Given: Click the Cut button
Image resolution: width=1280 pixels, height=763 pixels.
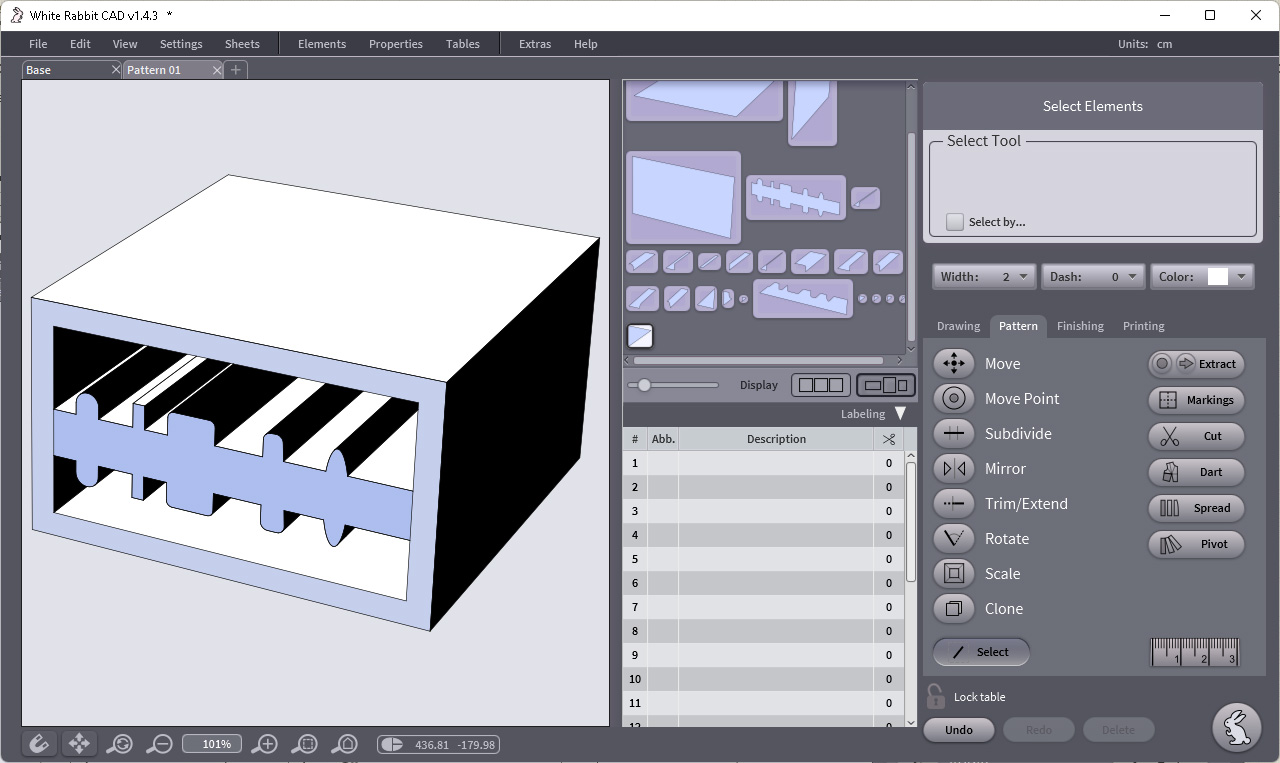Looking at the screenshot, I should 1195,436.
